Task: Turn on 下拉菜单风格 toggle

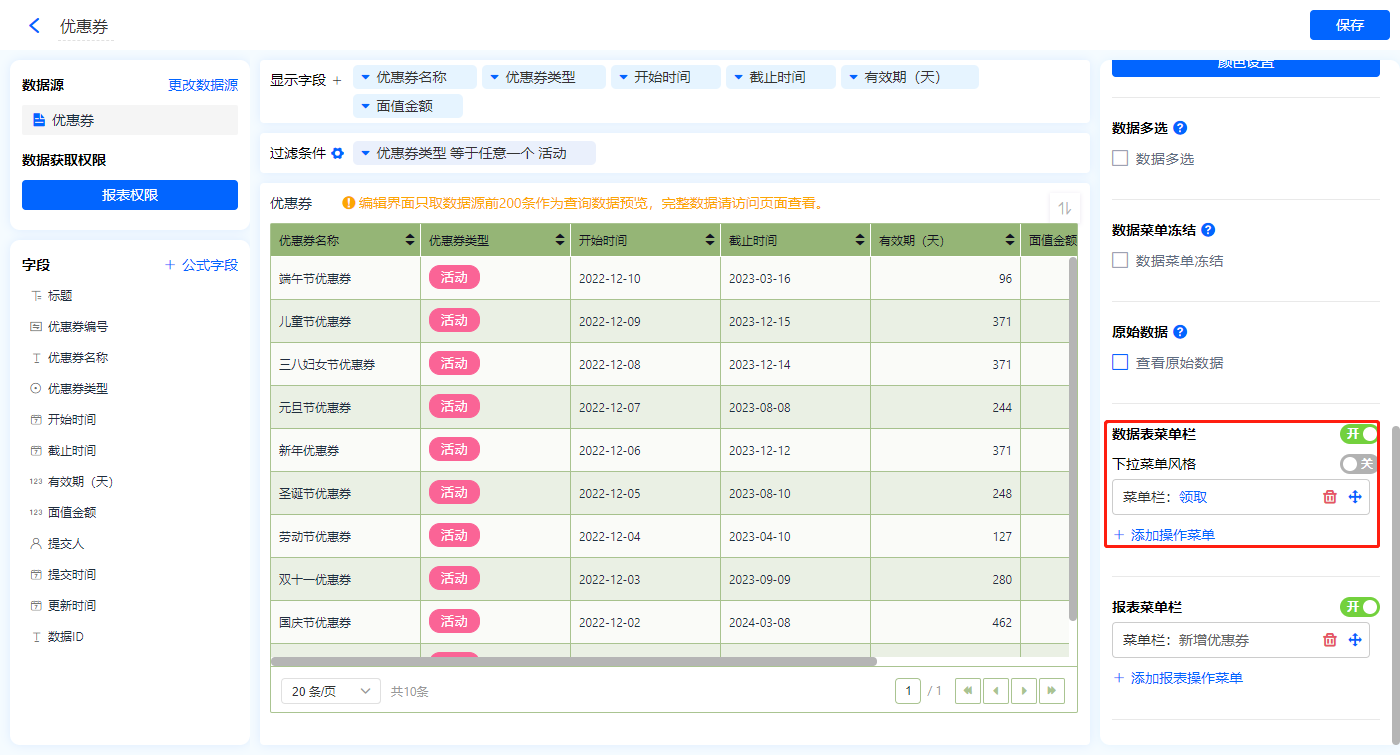Action: click(x=1359, y=464)
